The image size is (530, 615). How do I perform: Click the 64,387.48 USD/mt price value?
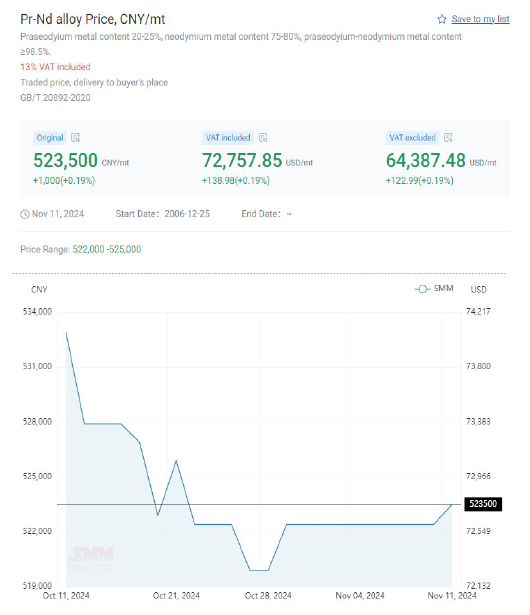441,160
